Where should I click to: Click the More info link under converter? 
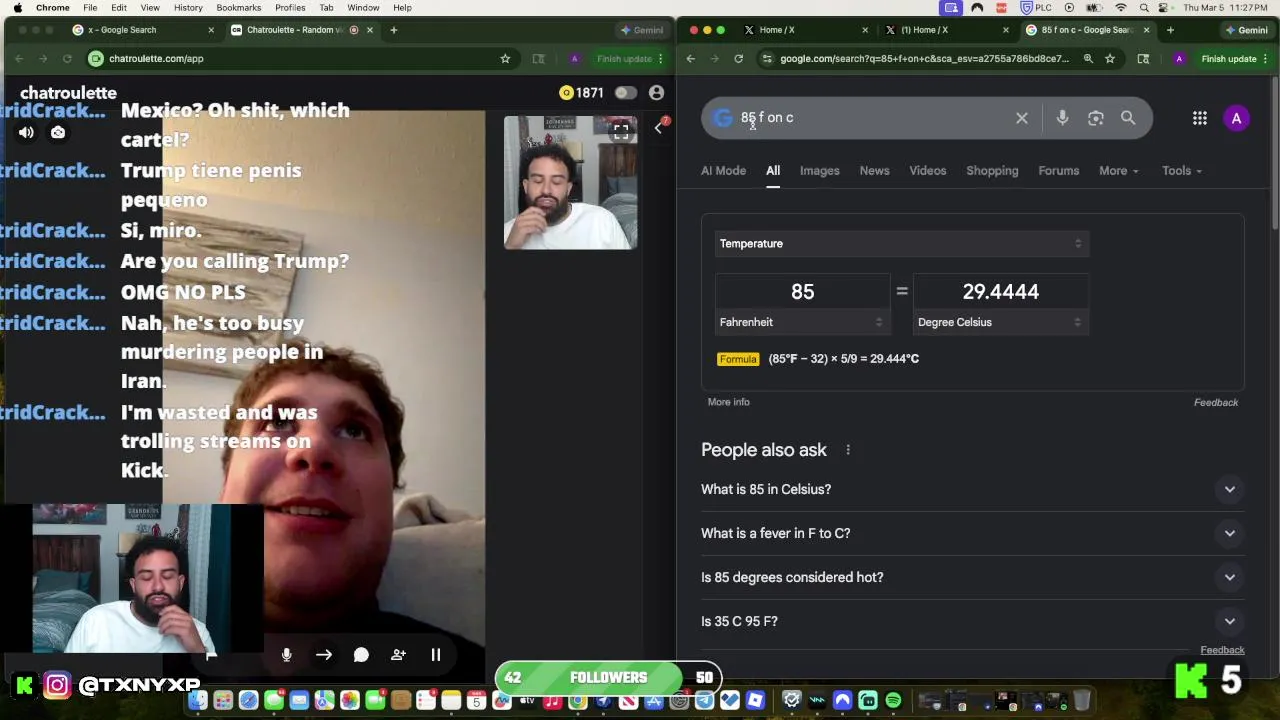tap(728, 402)
